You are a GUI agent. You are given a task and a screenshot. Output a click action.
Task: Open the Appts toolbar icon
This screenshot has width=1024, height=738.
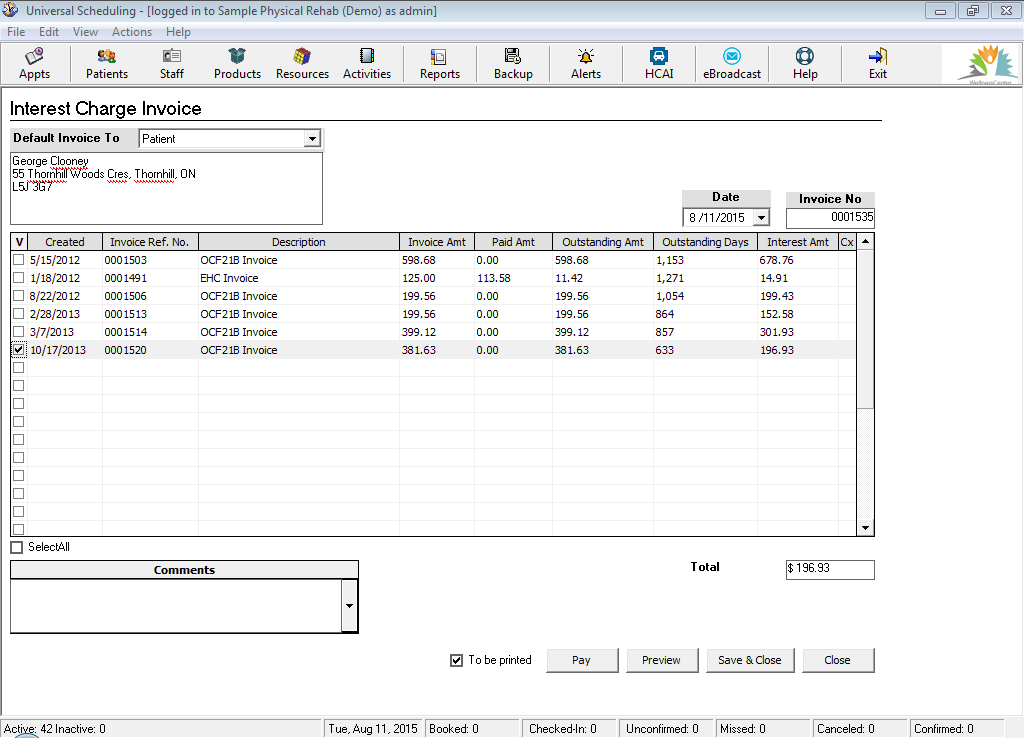pos(35,63)
